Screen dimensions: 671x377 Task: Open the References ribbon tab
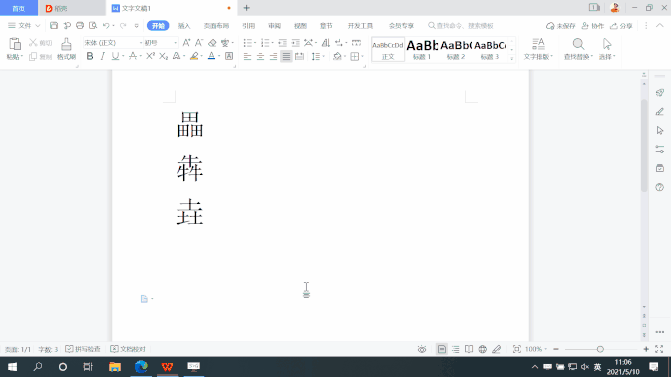(249, 26)
